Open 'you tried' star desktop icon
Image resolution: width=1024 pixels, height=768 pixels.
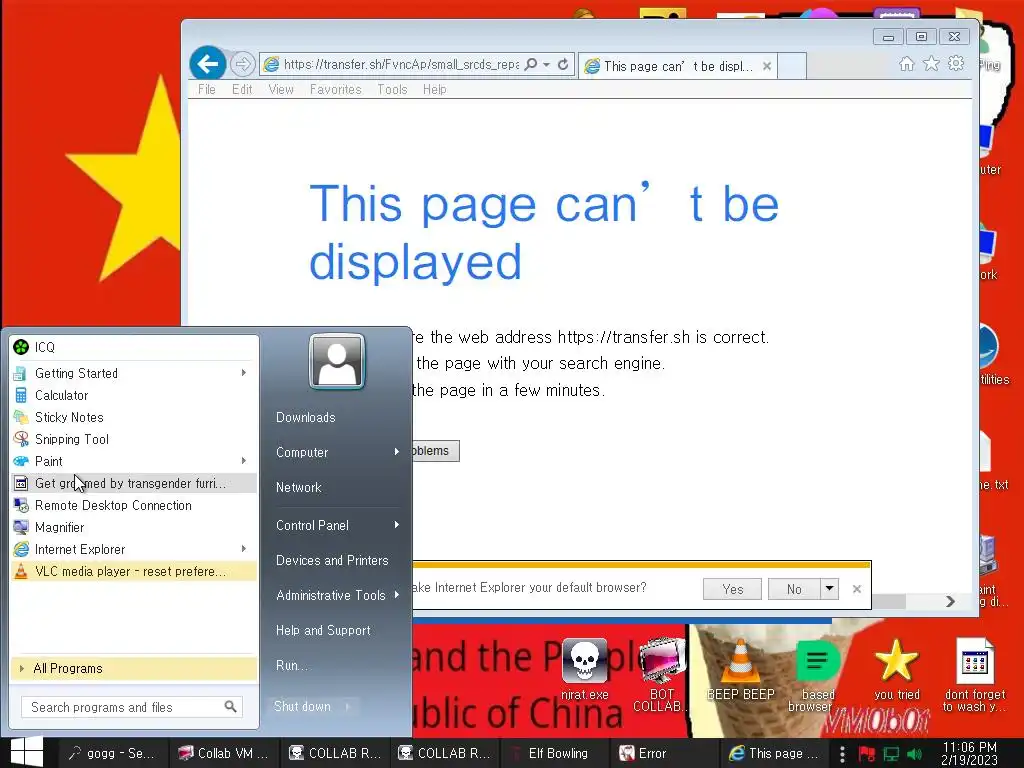point(896,669)
